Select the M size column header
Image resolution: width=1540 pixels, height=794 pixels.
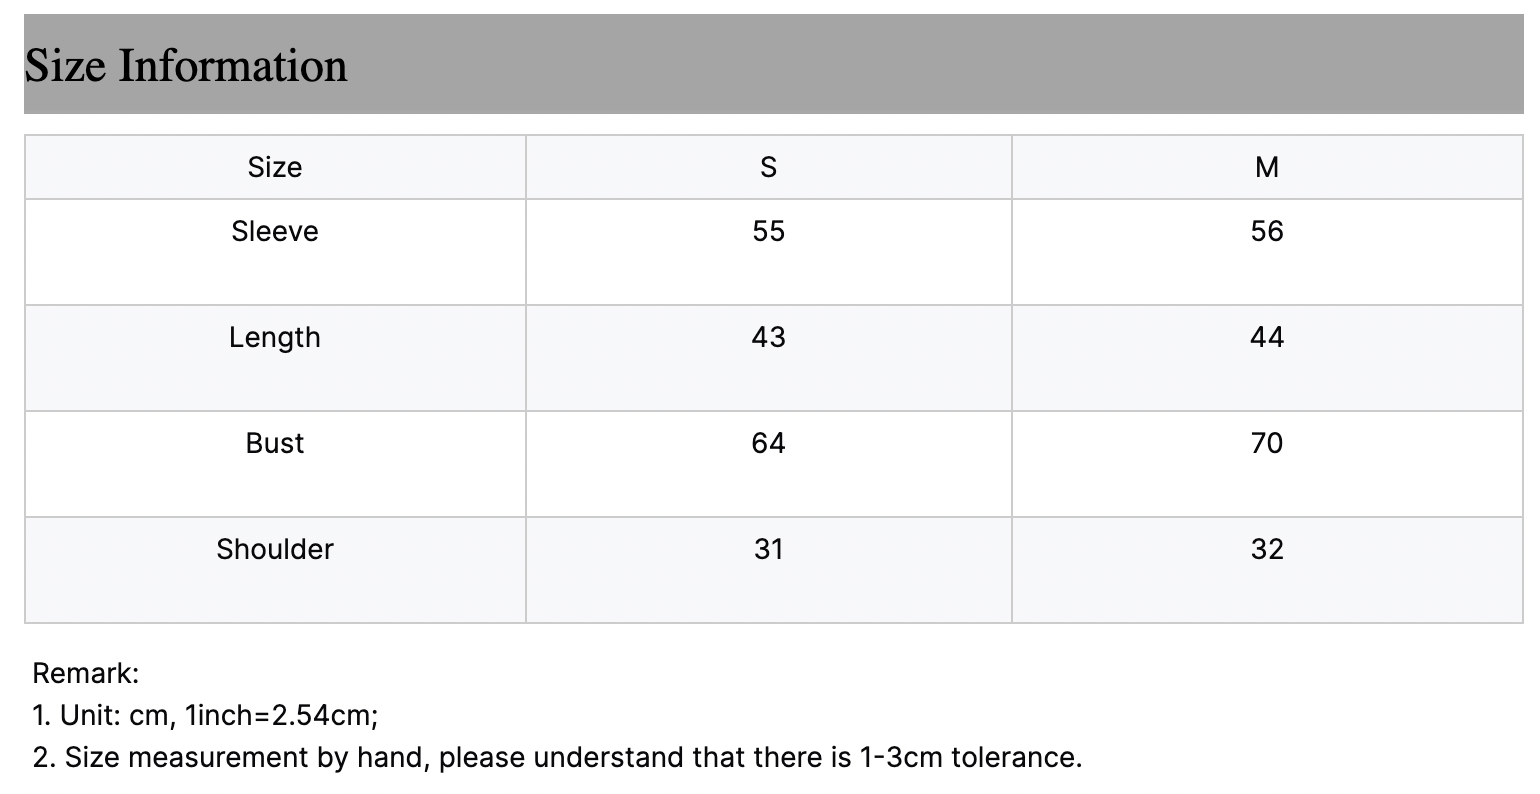[x=1266, y=167]
